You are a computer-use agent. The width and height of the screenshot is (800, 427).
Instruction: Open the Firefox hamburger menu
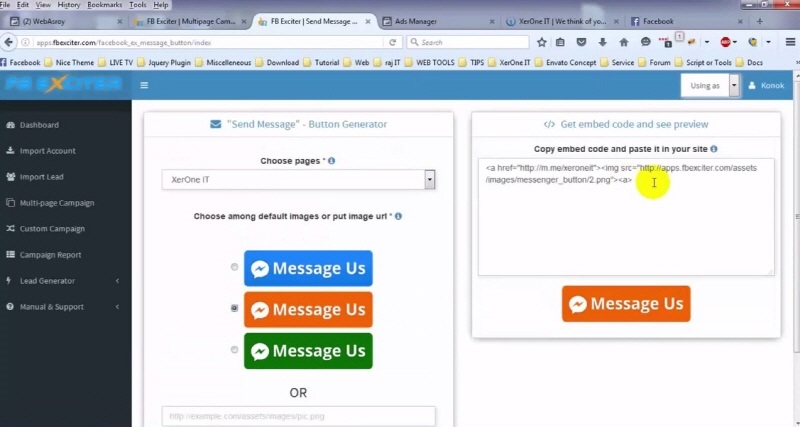tap(790, 42)
